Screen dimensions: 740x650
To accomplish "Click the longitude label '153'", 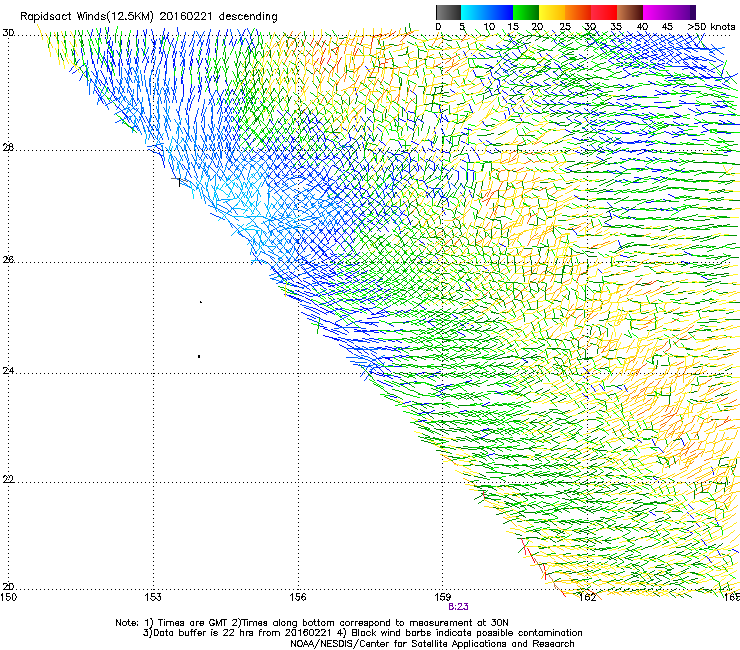I will [x=153, y=597].
